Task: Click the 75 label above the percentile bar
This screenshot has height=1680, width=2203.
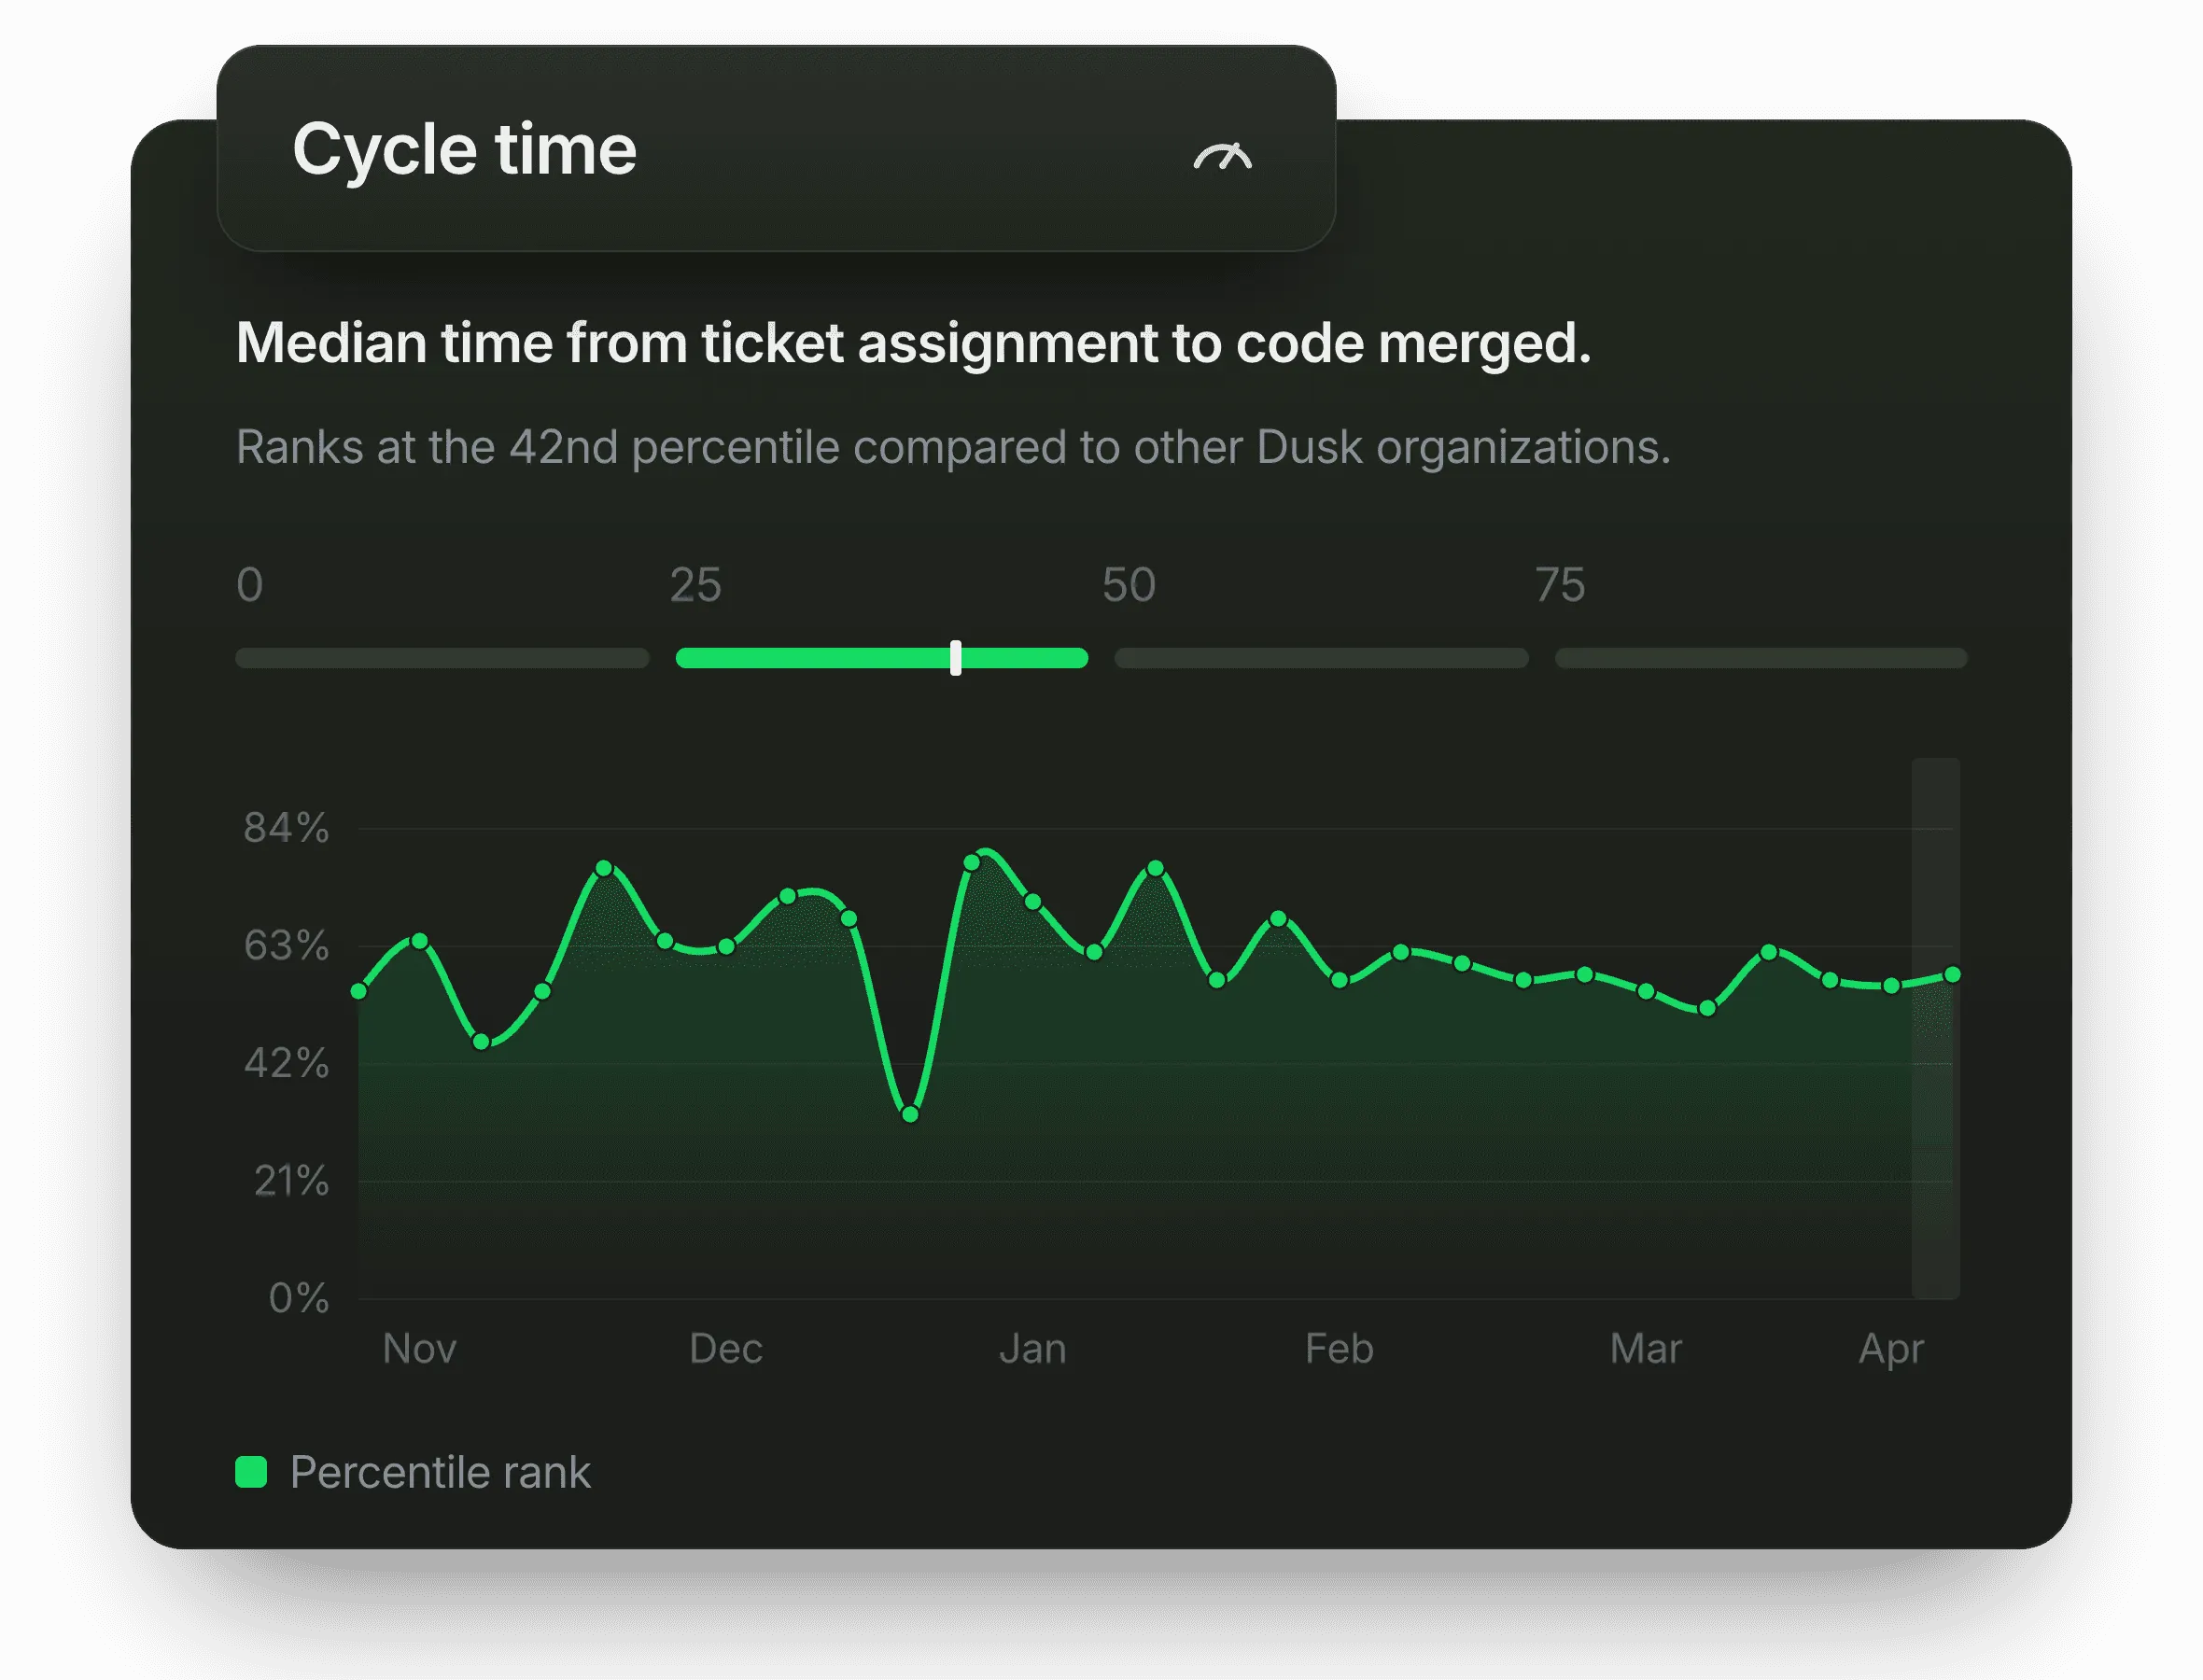Action: (x=1560, y=585)
